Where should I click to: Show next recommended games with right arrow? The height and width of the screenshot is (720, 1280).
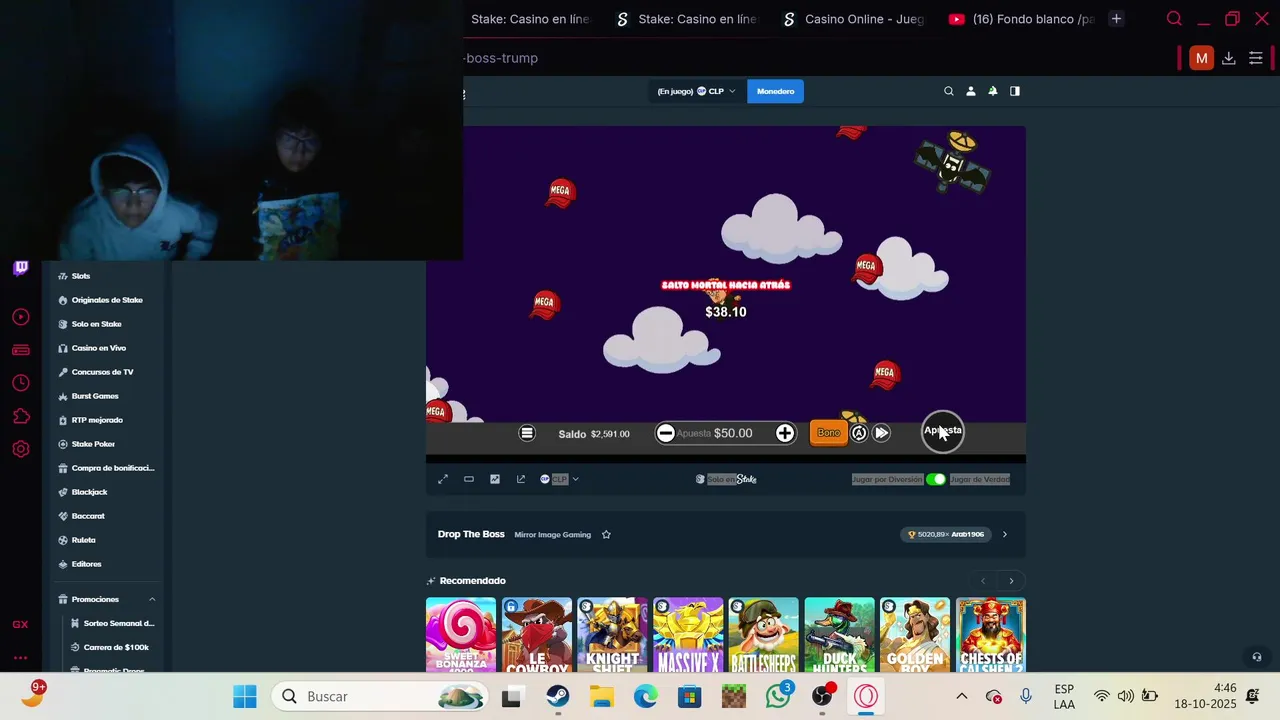pyautogui.click(x=1011, y=581)
